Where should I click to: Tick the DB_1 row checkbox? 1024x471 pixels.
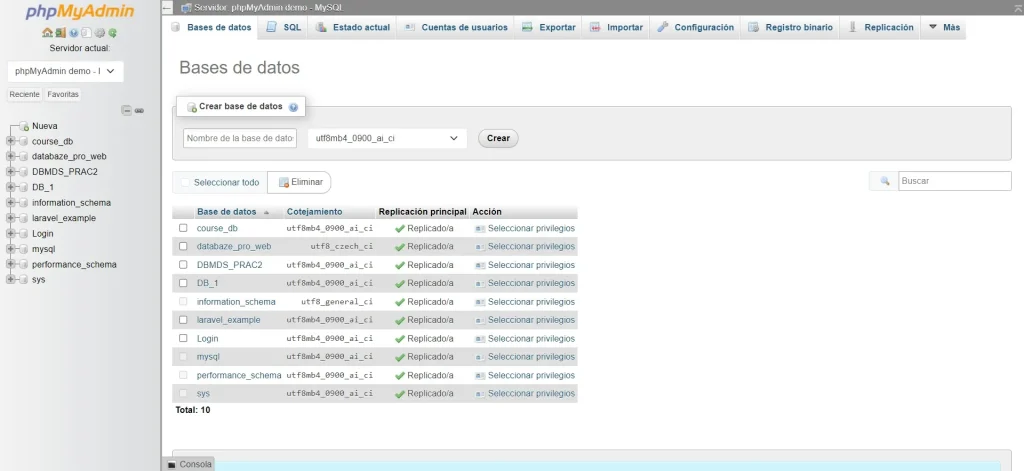[183, 283]
